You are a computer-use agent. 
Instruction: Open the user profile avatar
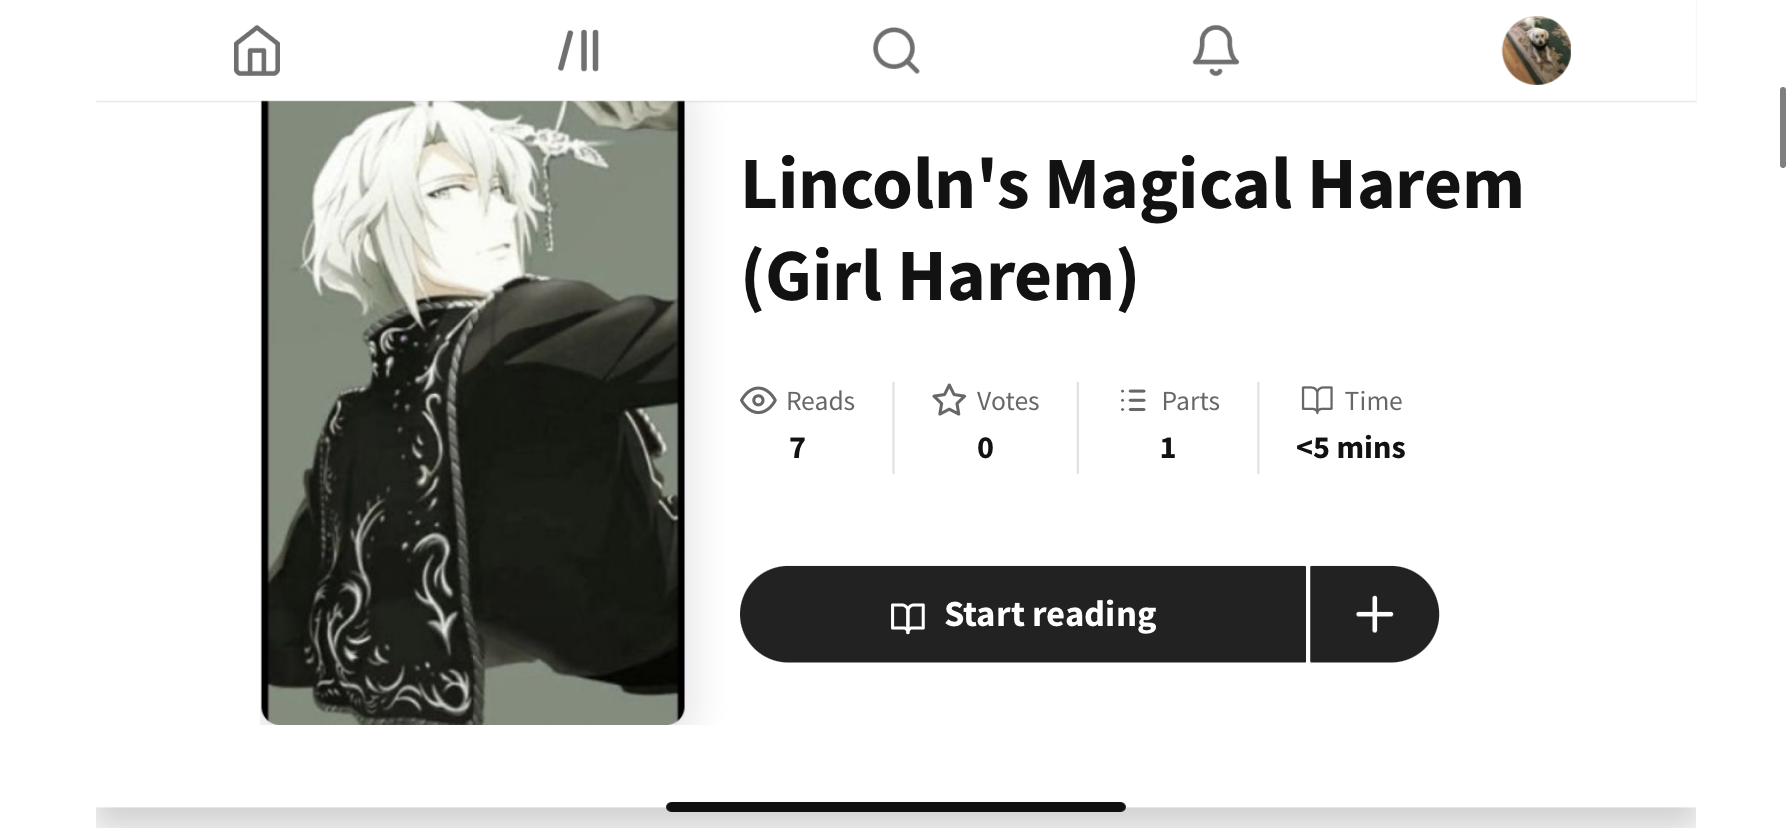(1537, 50)
